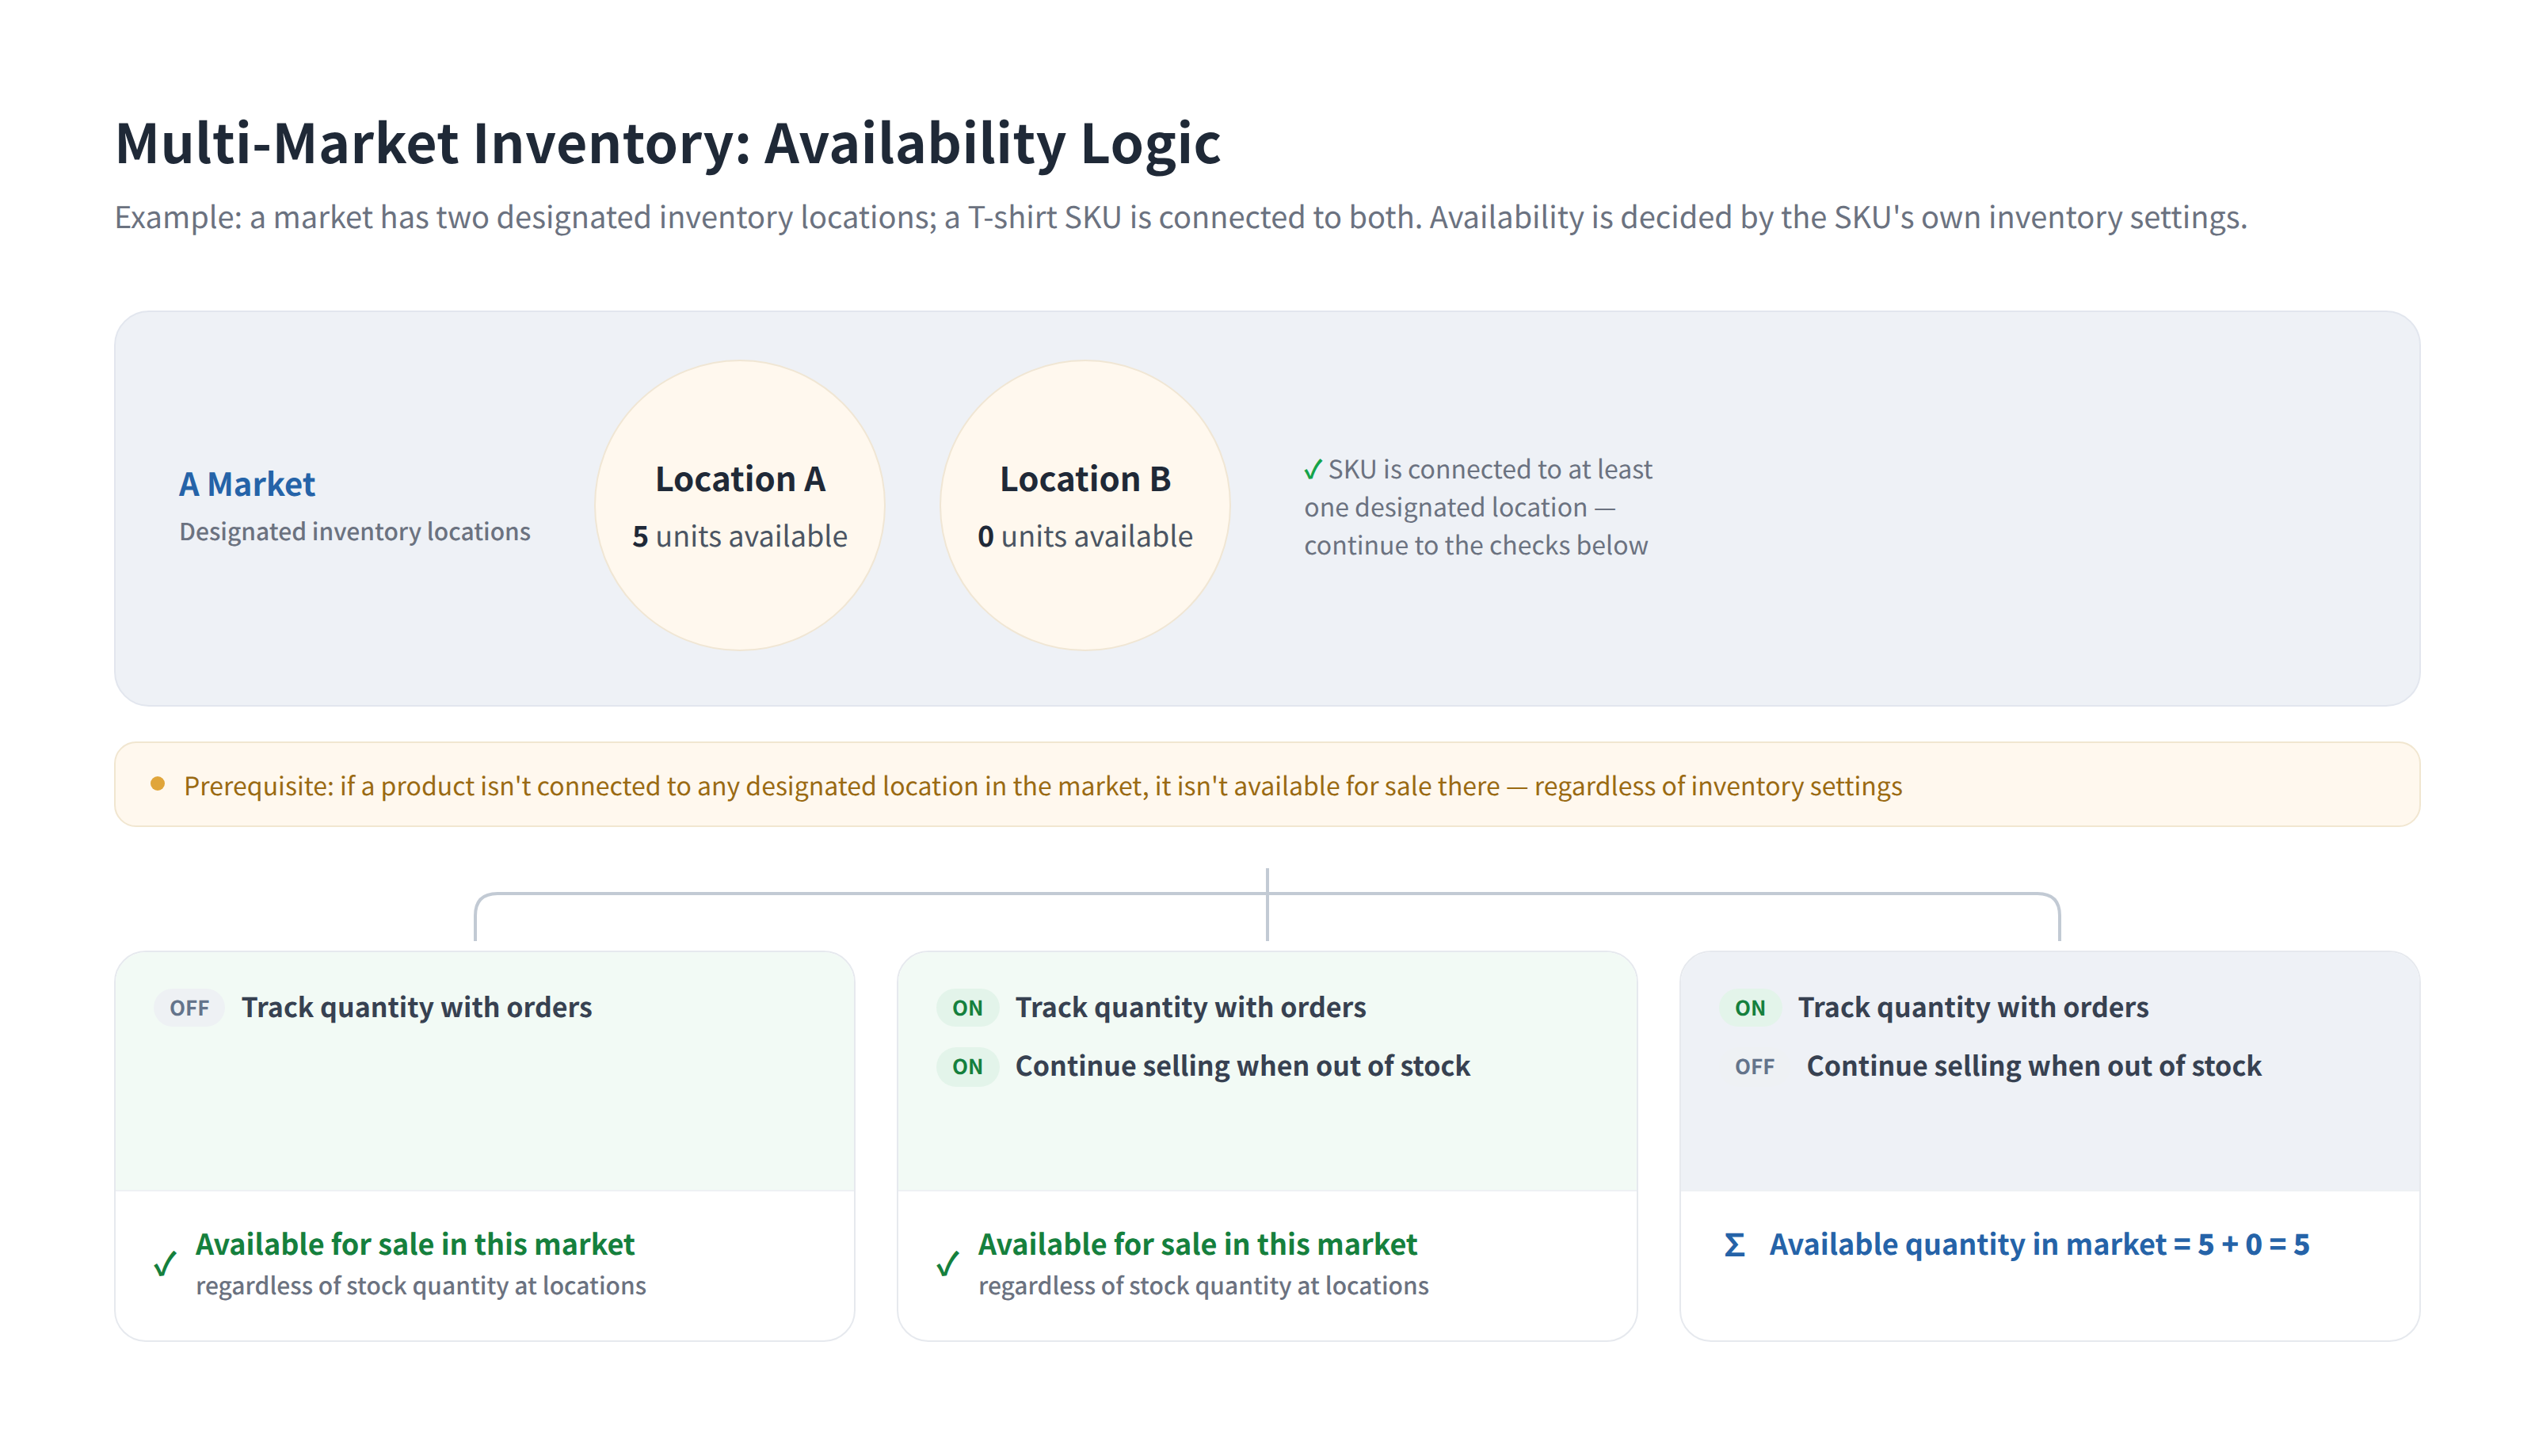The width and height of the screenshot is (2535, 1456).
Task: Click Available for sale text in middle card
Action: [x=1197, y=1244]
